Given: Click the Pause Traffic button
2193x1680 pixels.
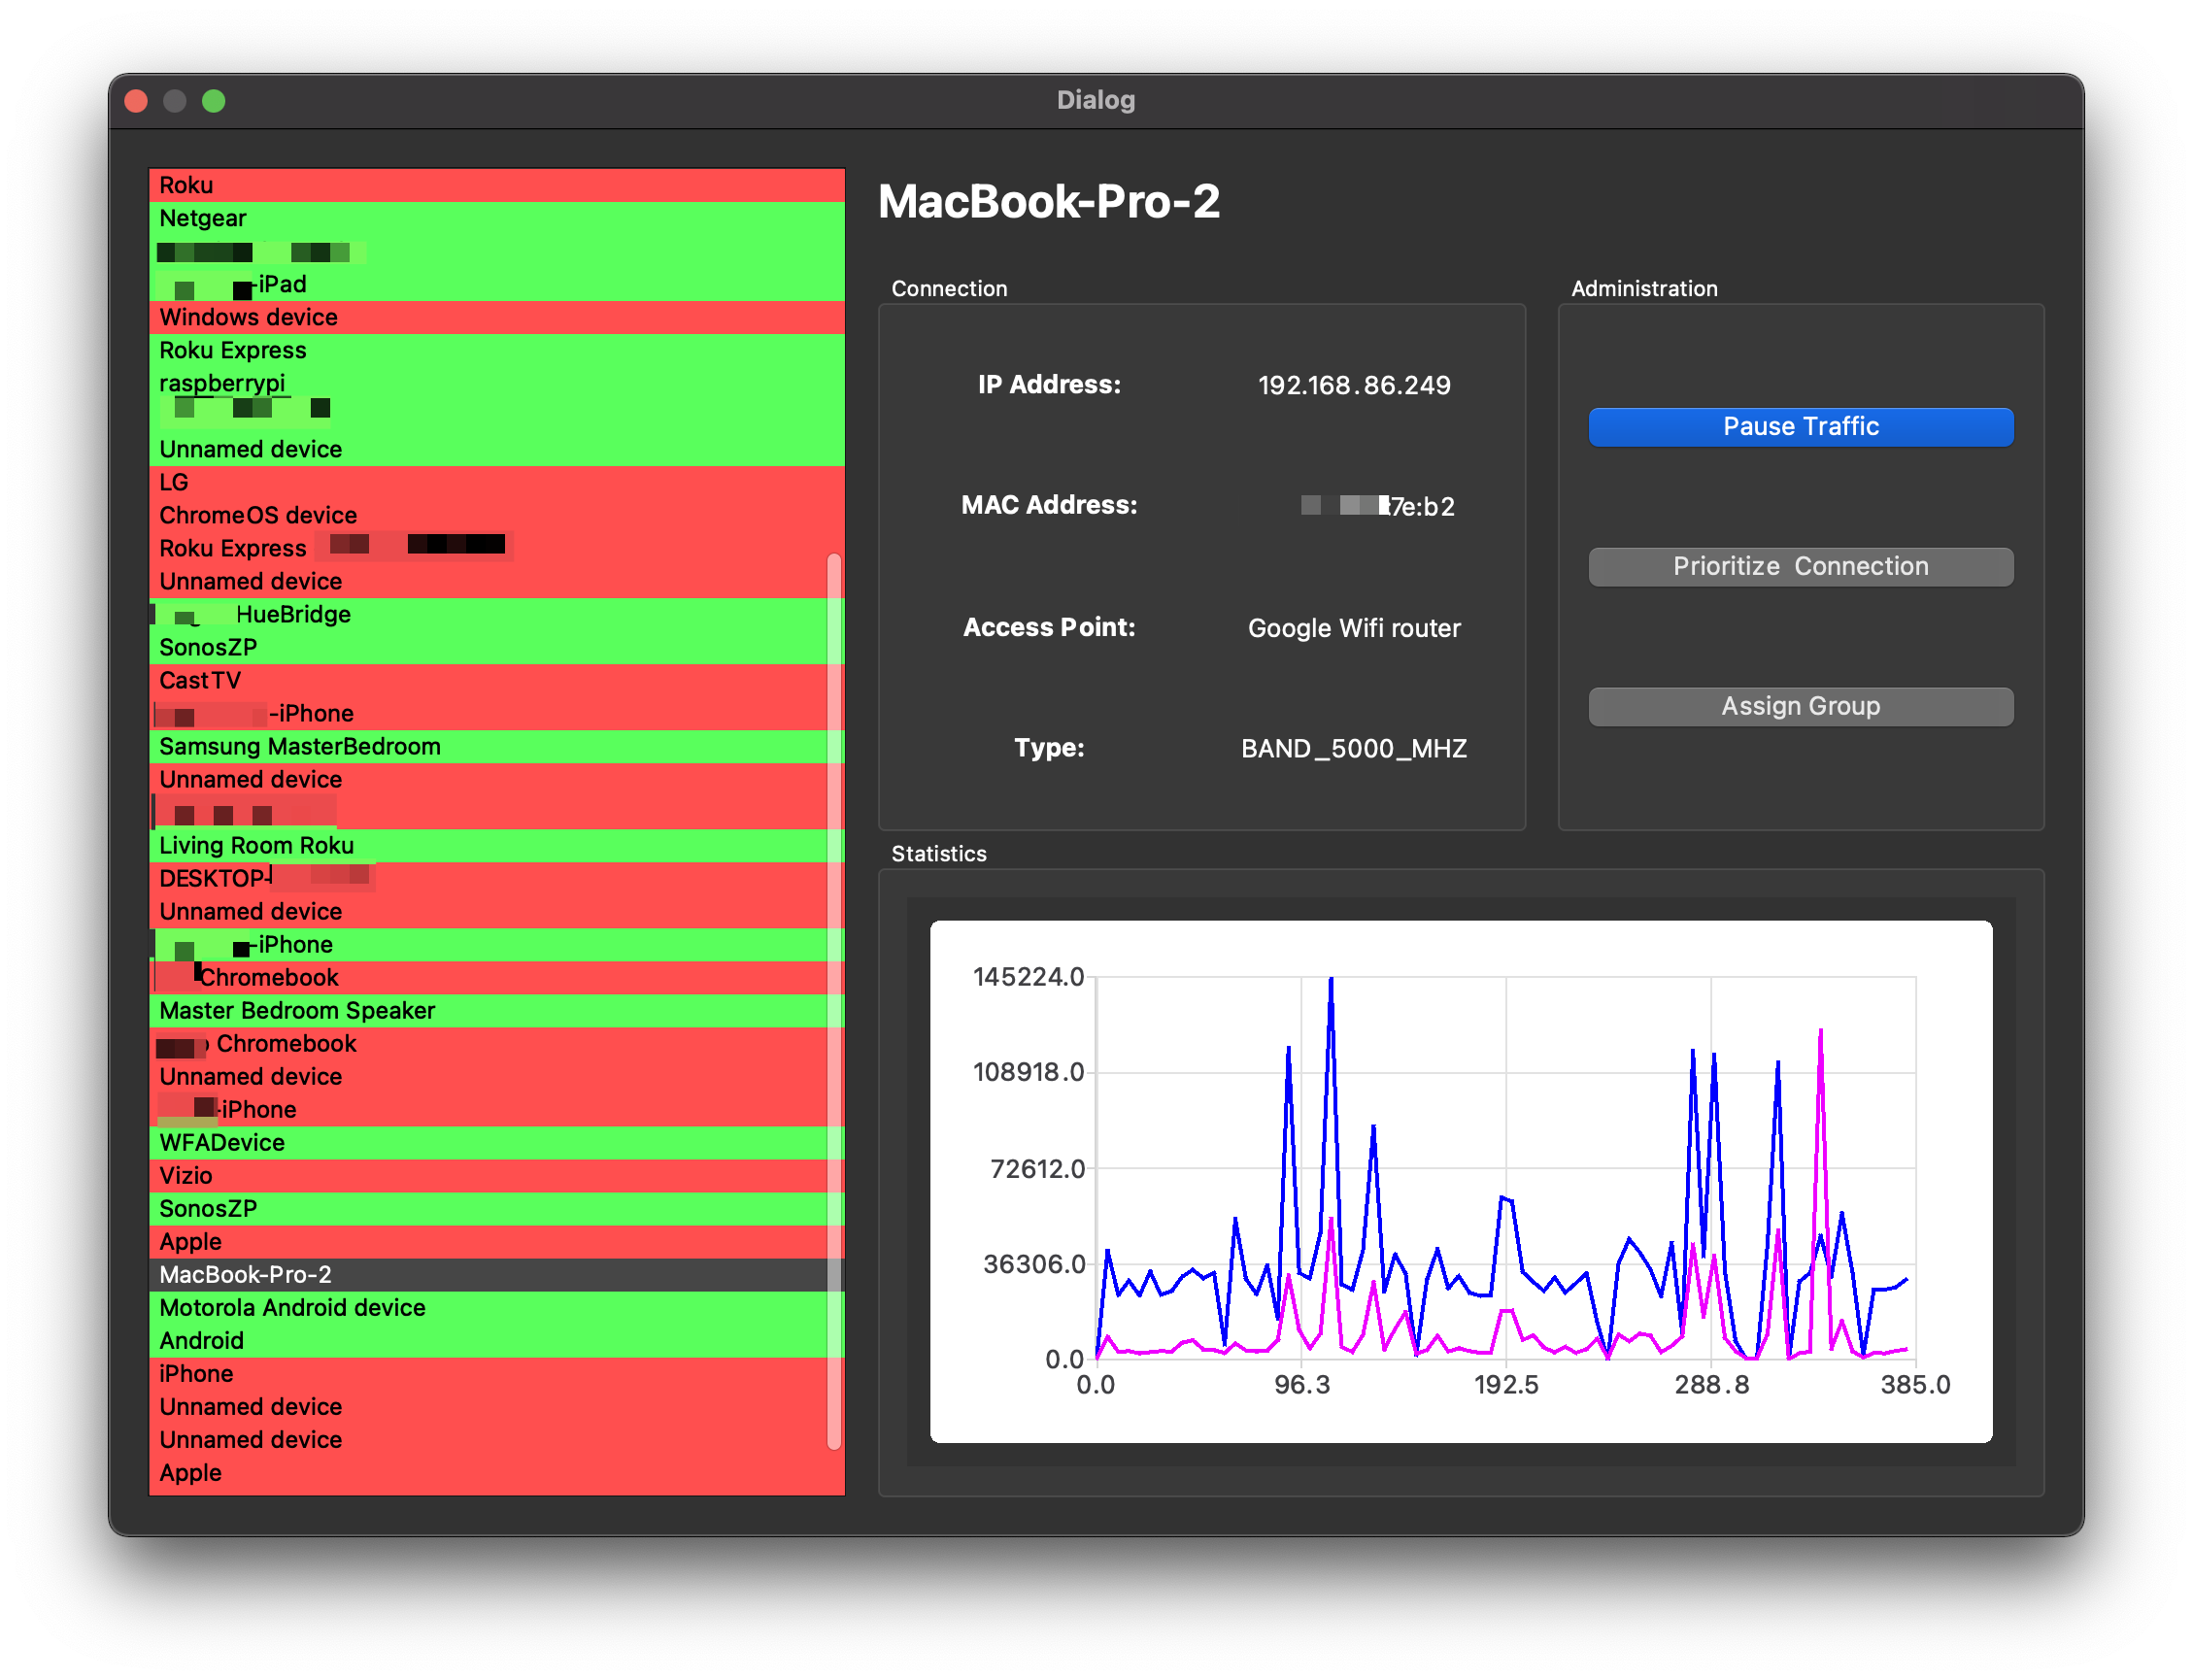Looking at the screenshot, I should [1800, 427].
